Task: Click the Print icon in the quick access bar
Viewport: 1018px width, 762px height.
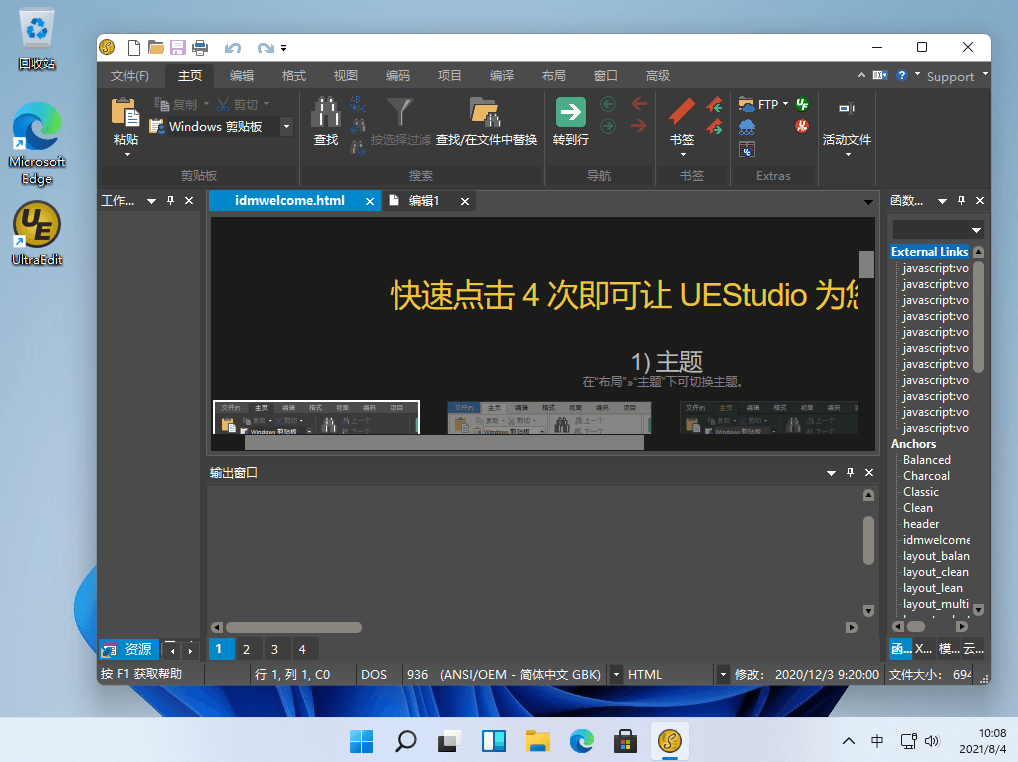Action: click(200, 47)
